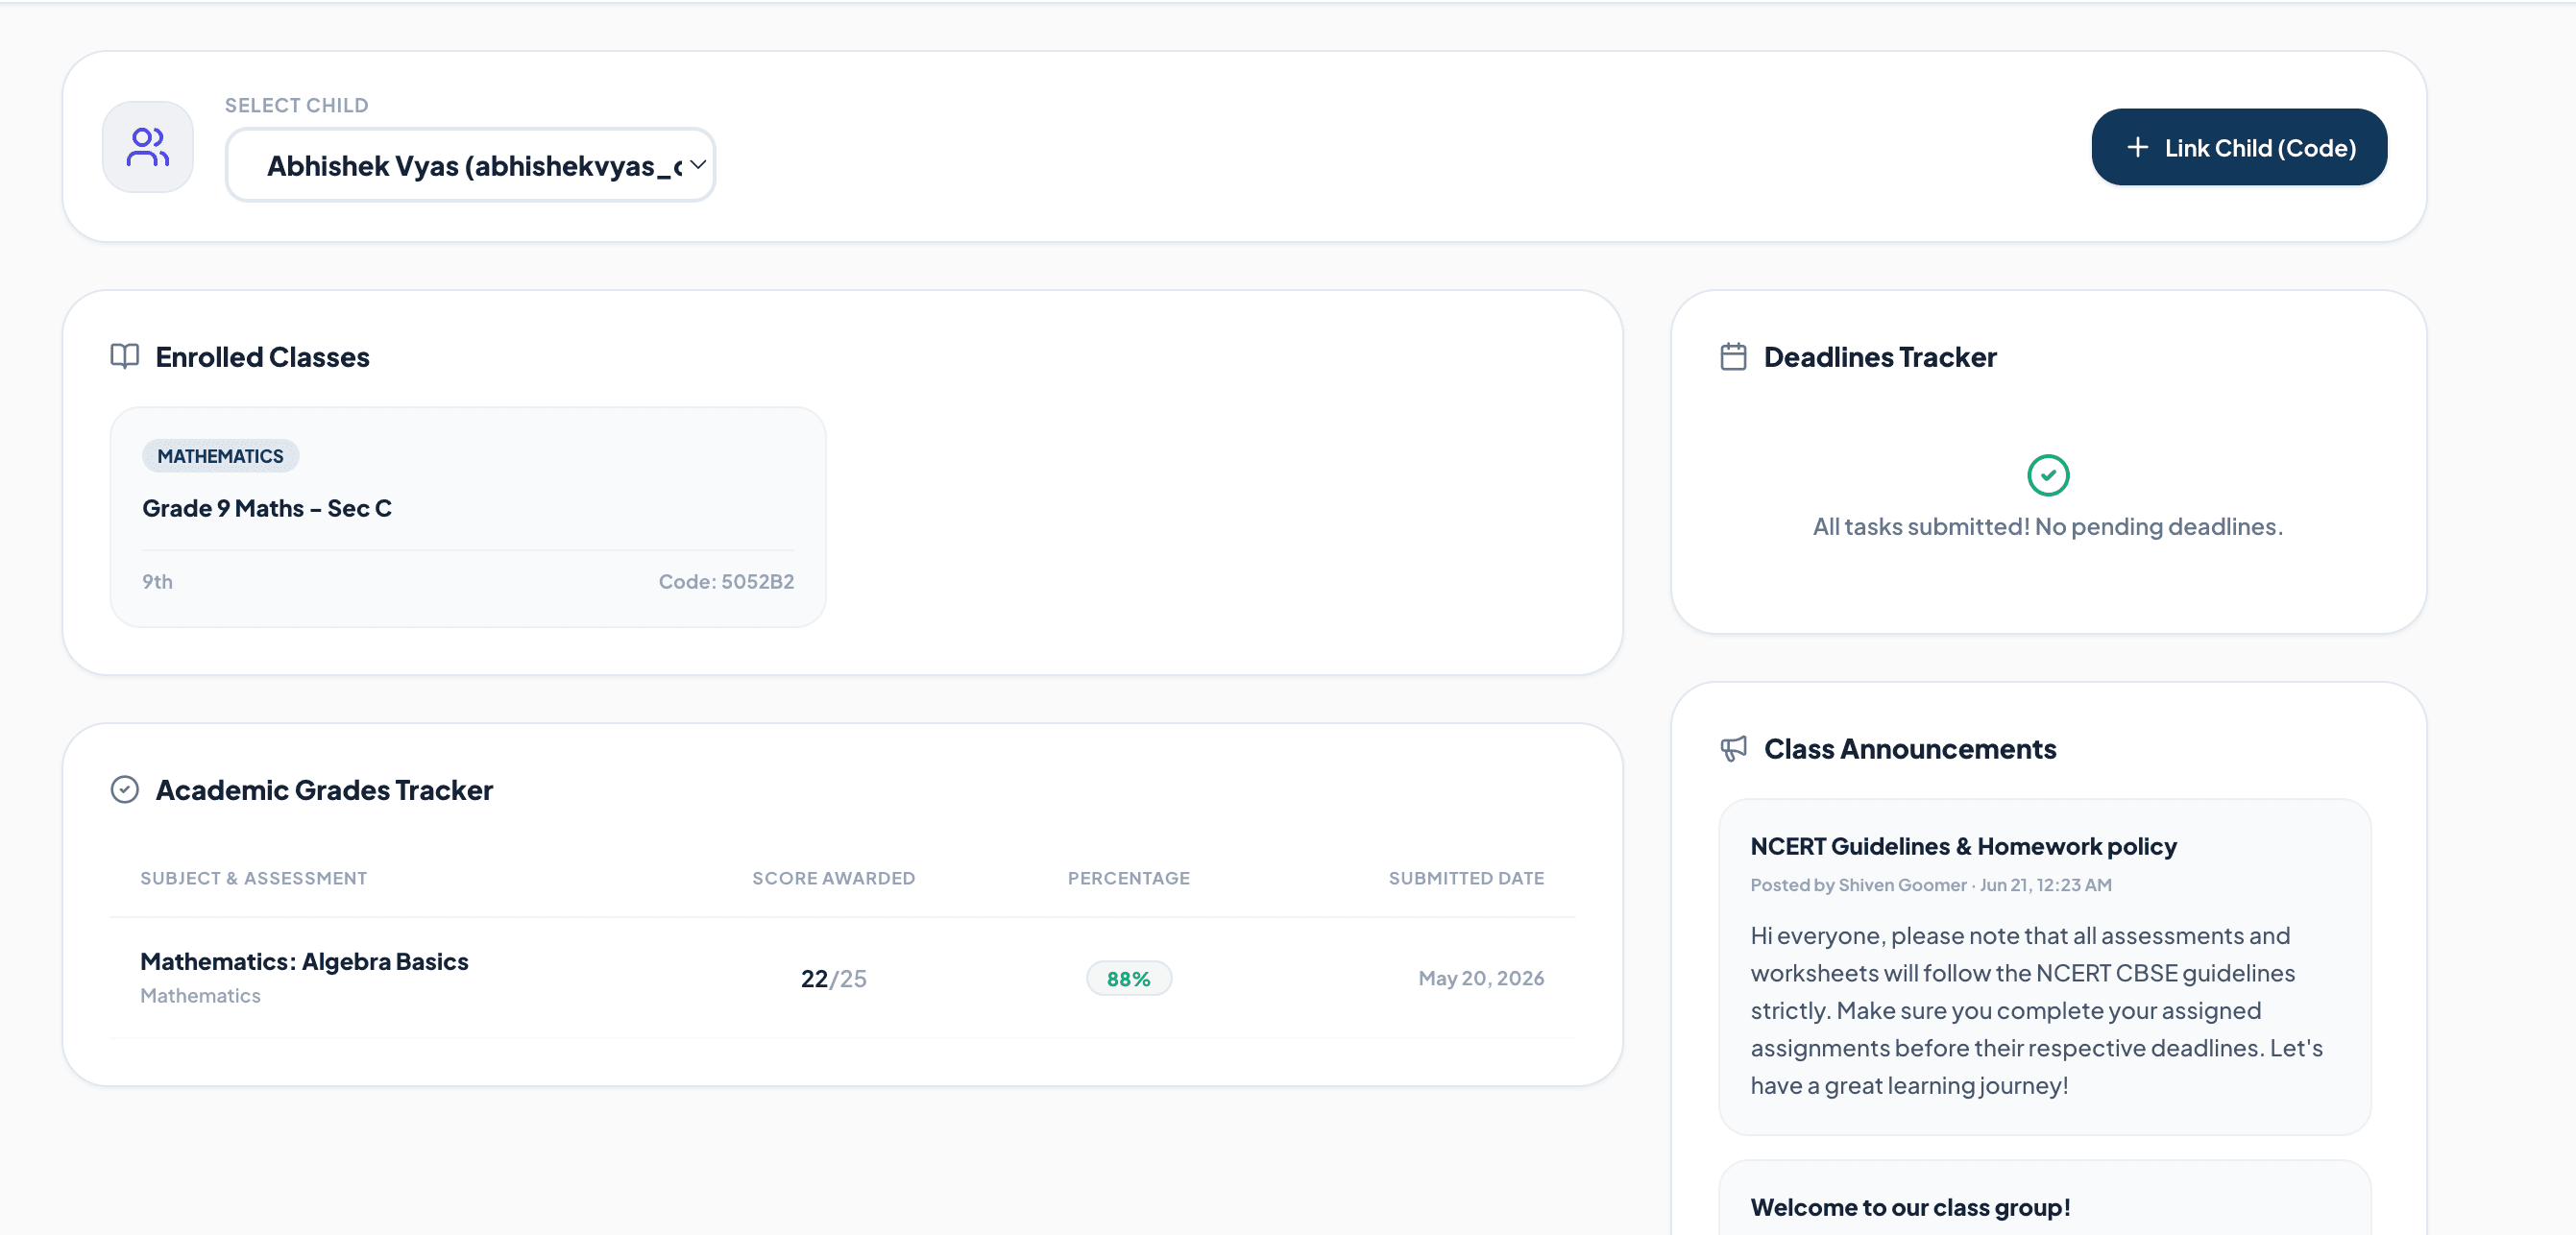
Task: Open the Grade 9 Maths – Sec C class card
Action: tap(468, 517)
